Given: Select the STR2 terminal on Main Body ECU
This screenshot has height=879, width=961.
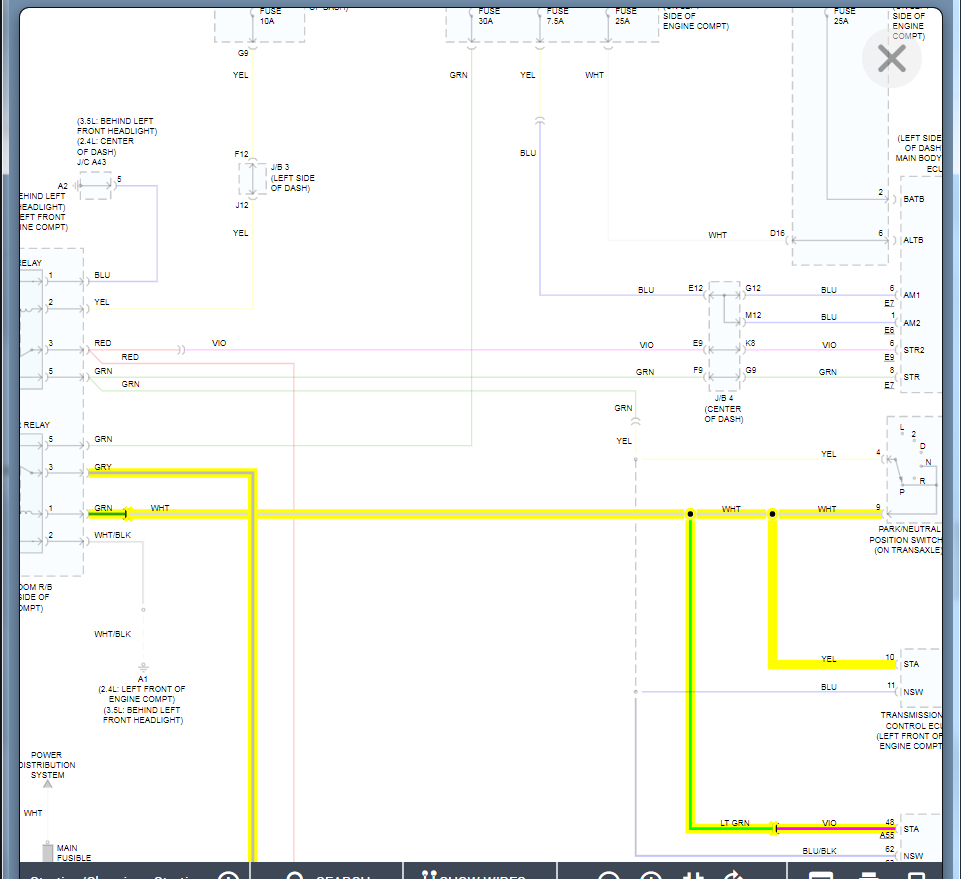Looking at the screenshot, I should coord(913,350).
